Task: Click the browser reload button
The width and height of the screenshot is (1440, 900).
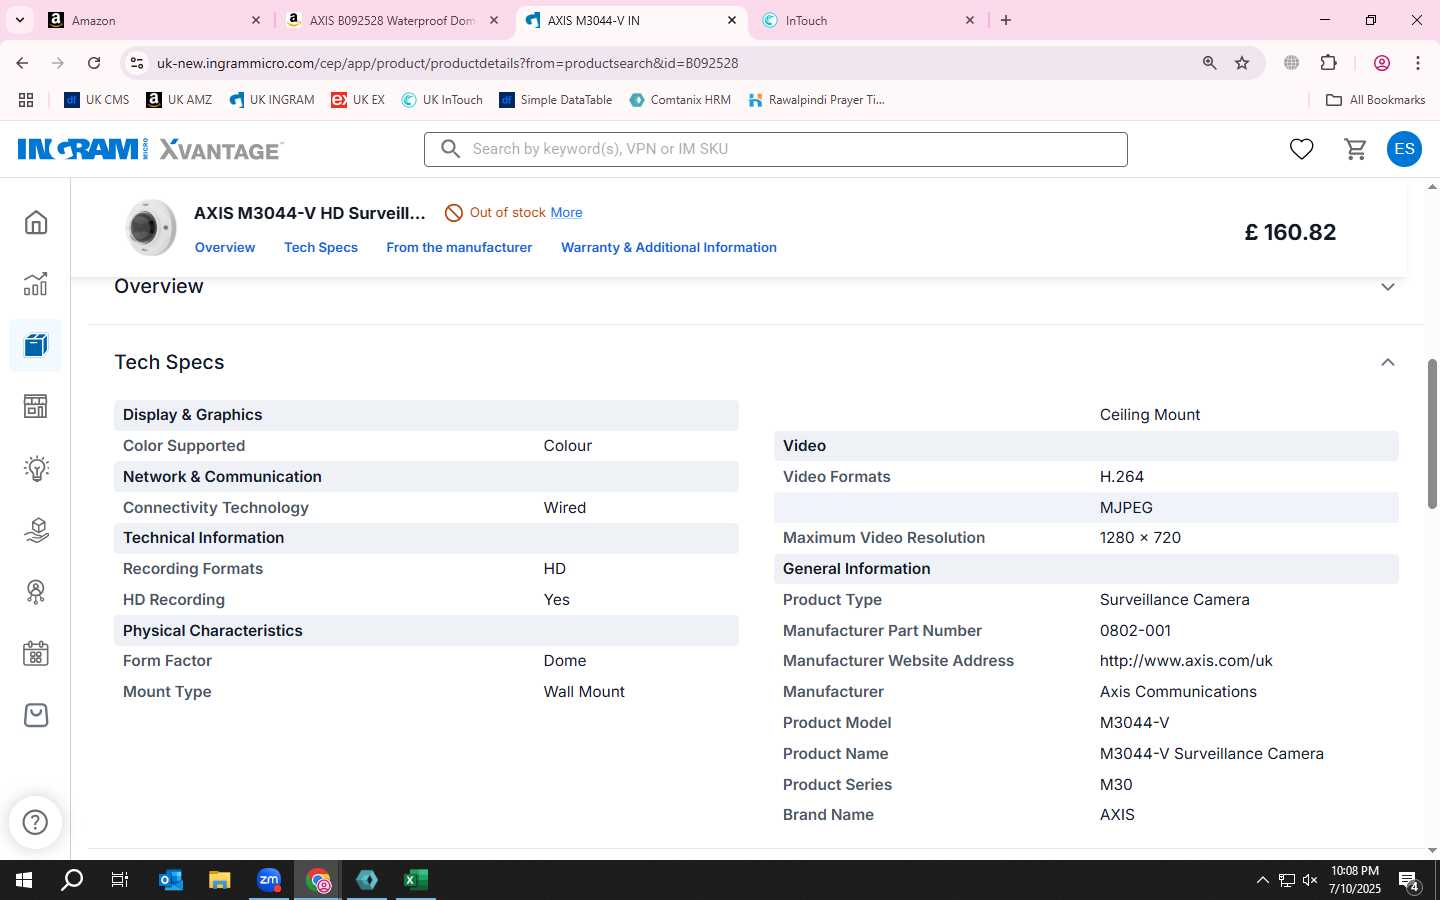Action: (x=94, y=63)
